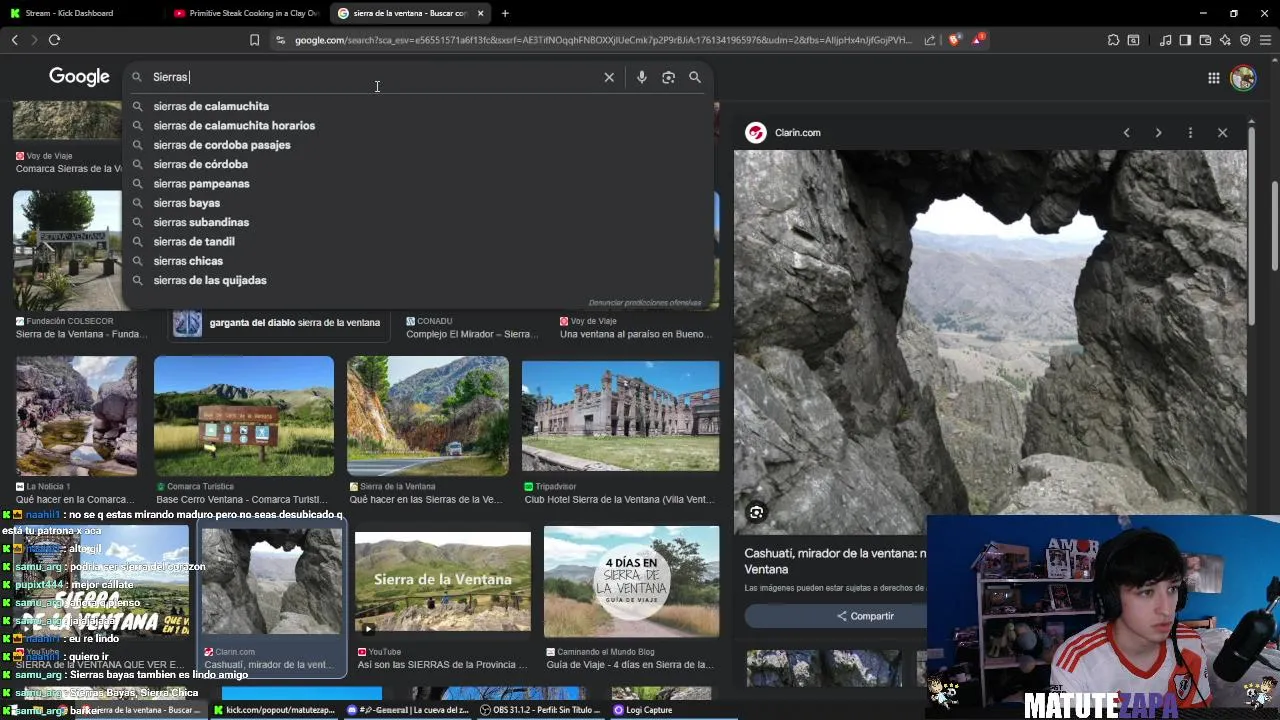Select suggestion 'sierras de calamuchita horarios'
Image resolution: width=1280 pixels, height=720 pixels.
[x=234, y=126]
